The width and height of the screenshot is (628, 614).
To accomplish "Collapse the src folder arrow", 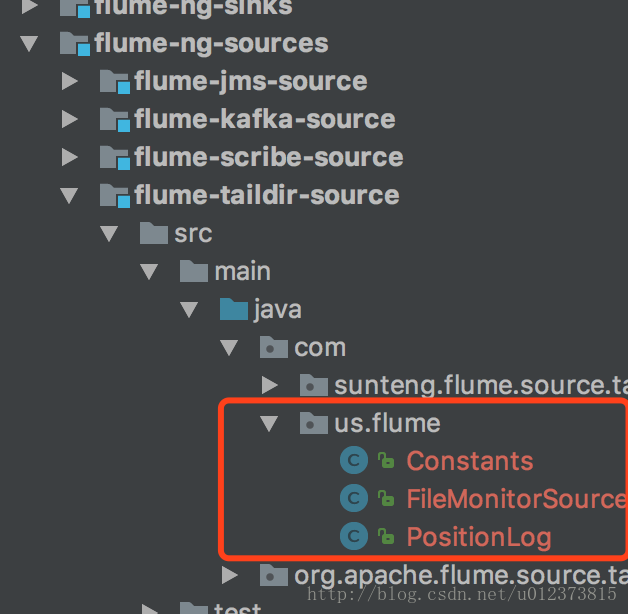I will (x=109, y=234).
